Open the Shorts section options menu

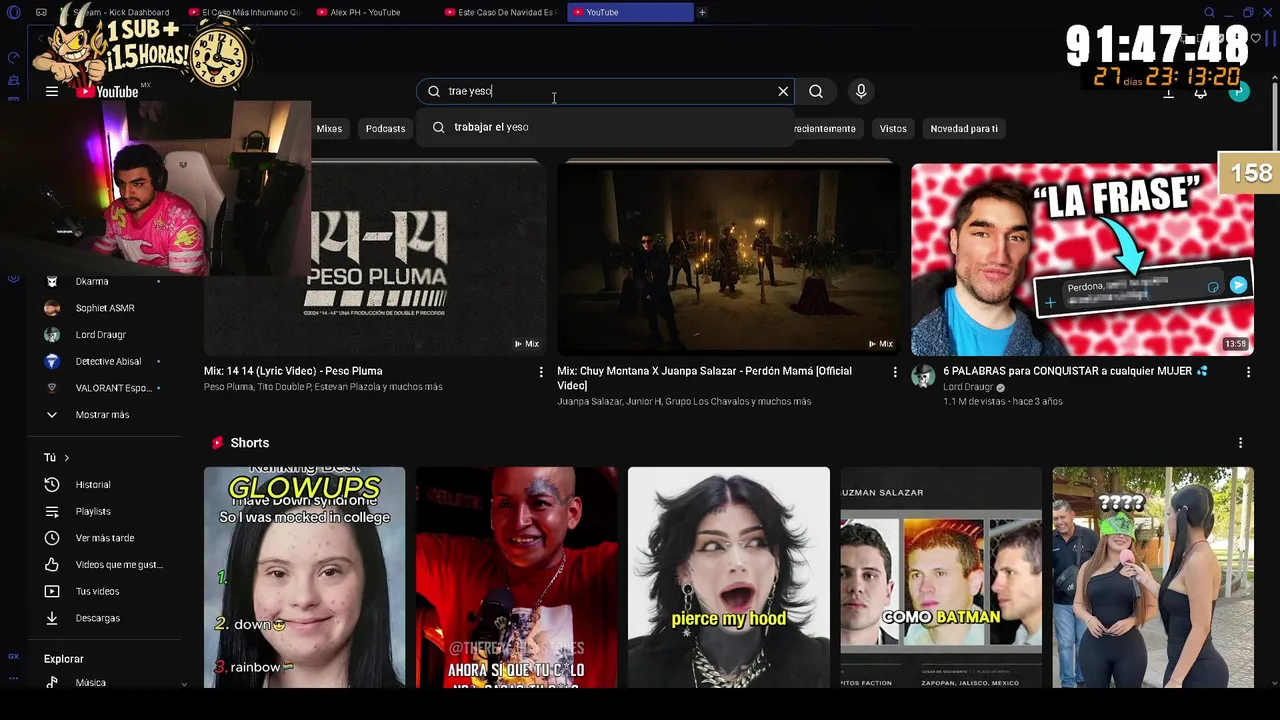coord(1240,443)
